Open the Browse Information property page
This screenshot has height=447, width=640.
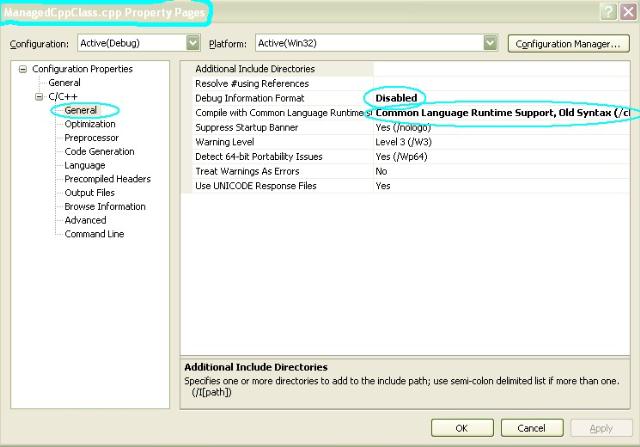tap(105, 207)
